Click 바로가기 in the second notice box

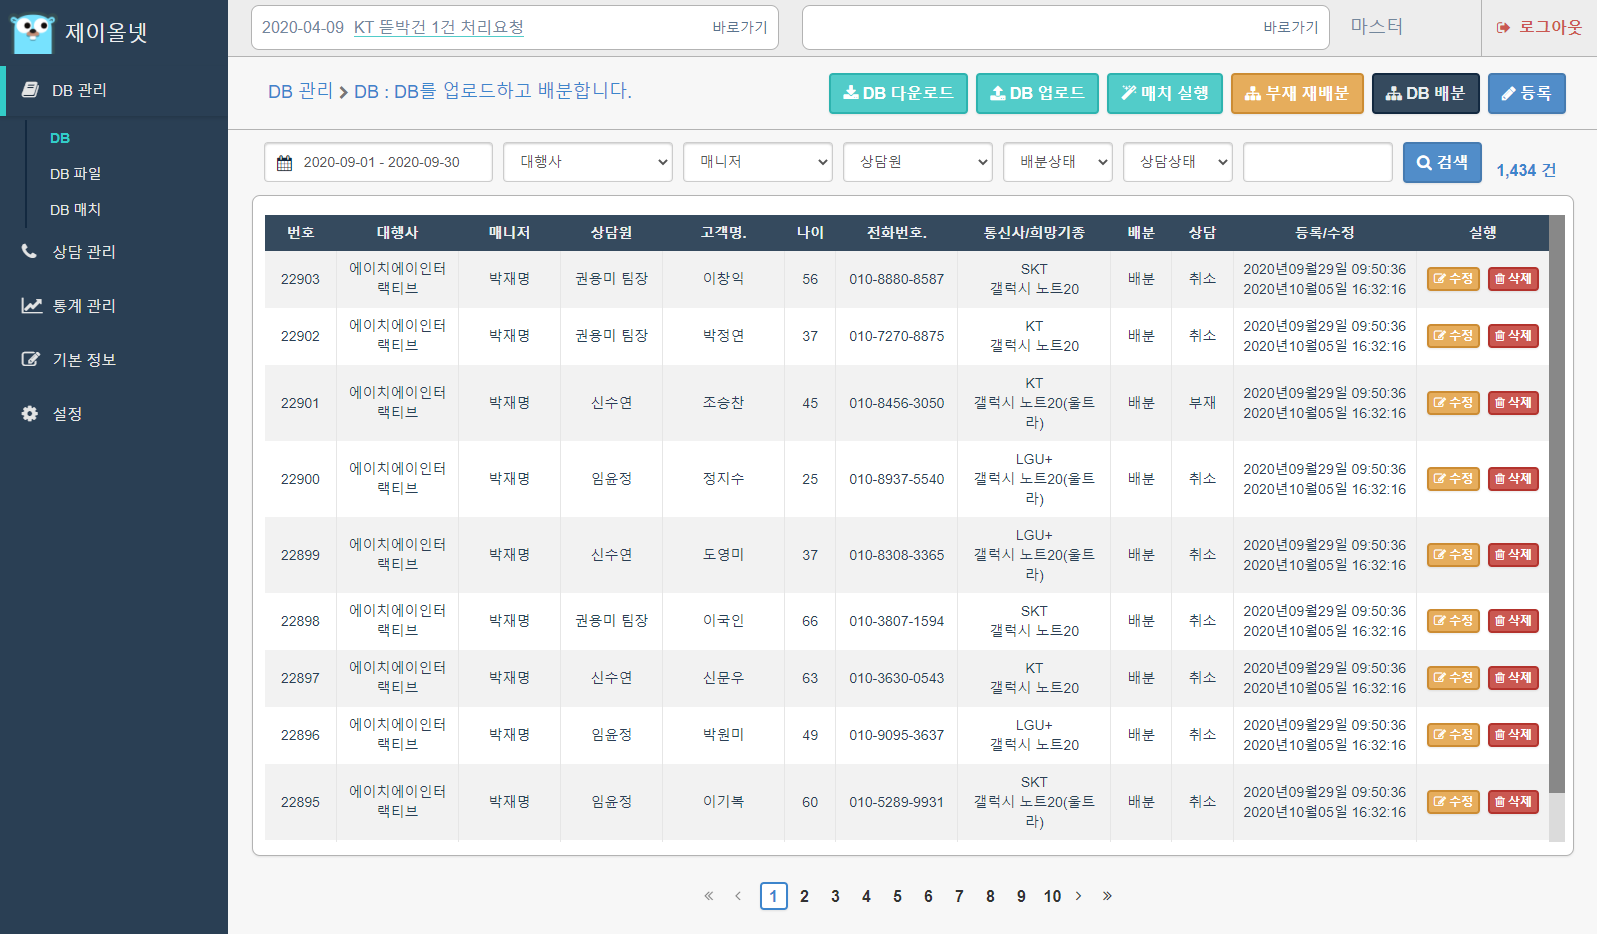(x=1290, y=27)
